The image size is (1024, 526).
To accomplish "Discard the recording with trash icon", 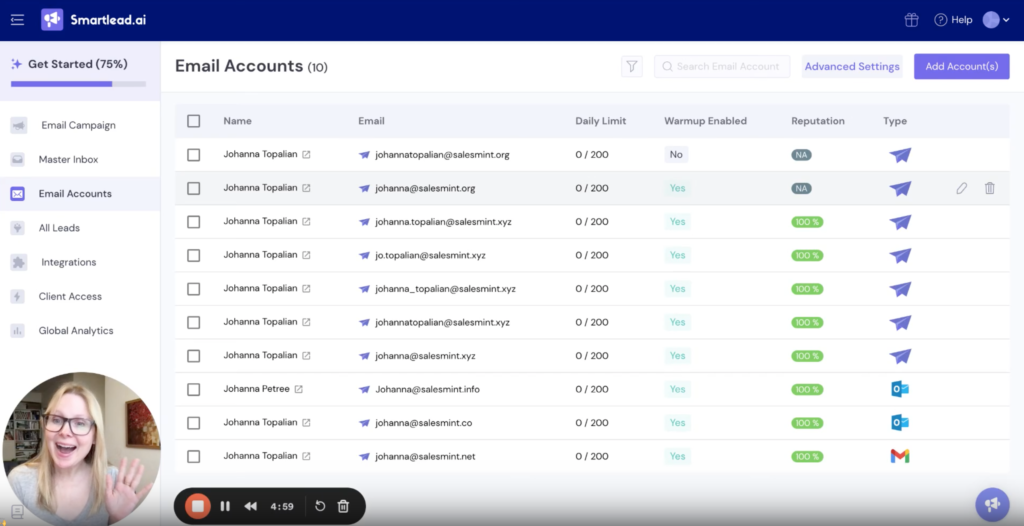I will (344, 506).
